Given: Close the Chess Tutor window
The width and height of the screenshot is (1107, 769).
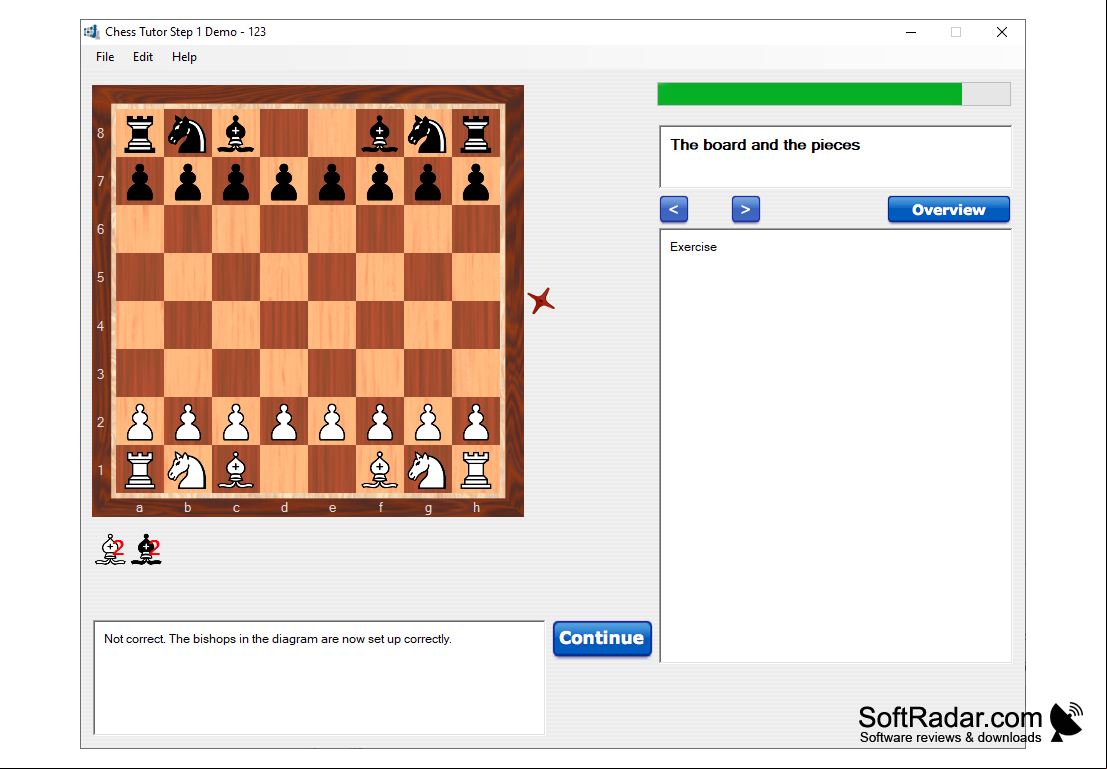Looking at the screenshot, I should pyautogui.click(x=1002, y=32).
